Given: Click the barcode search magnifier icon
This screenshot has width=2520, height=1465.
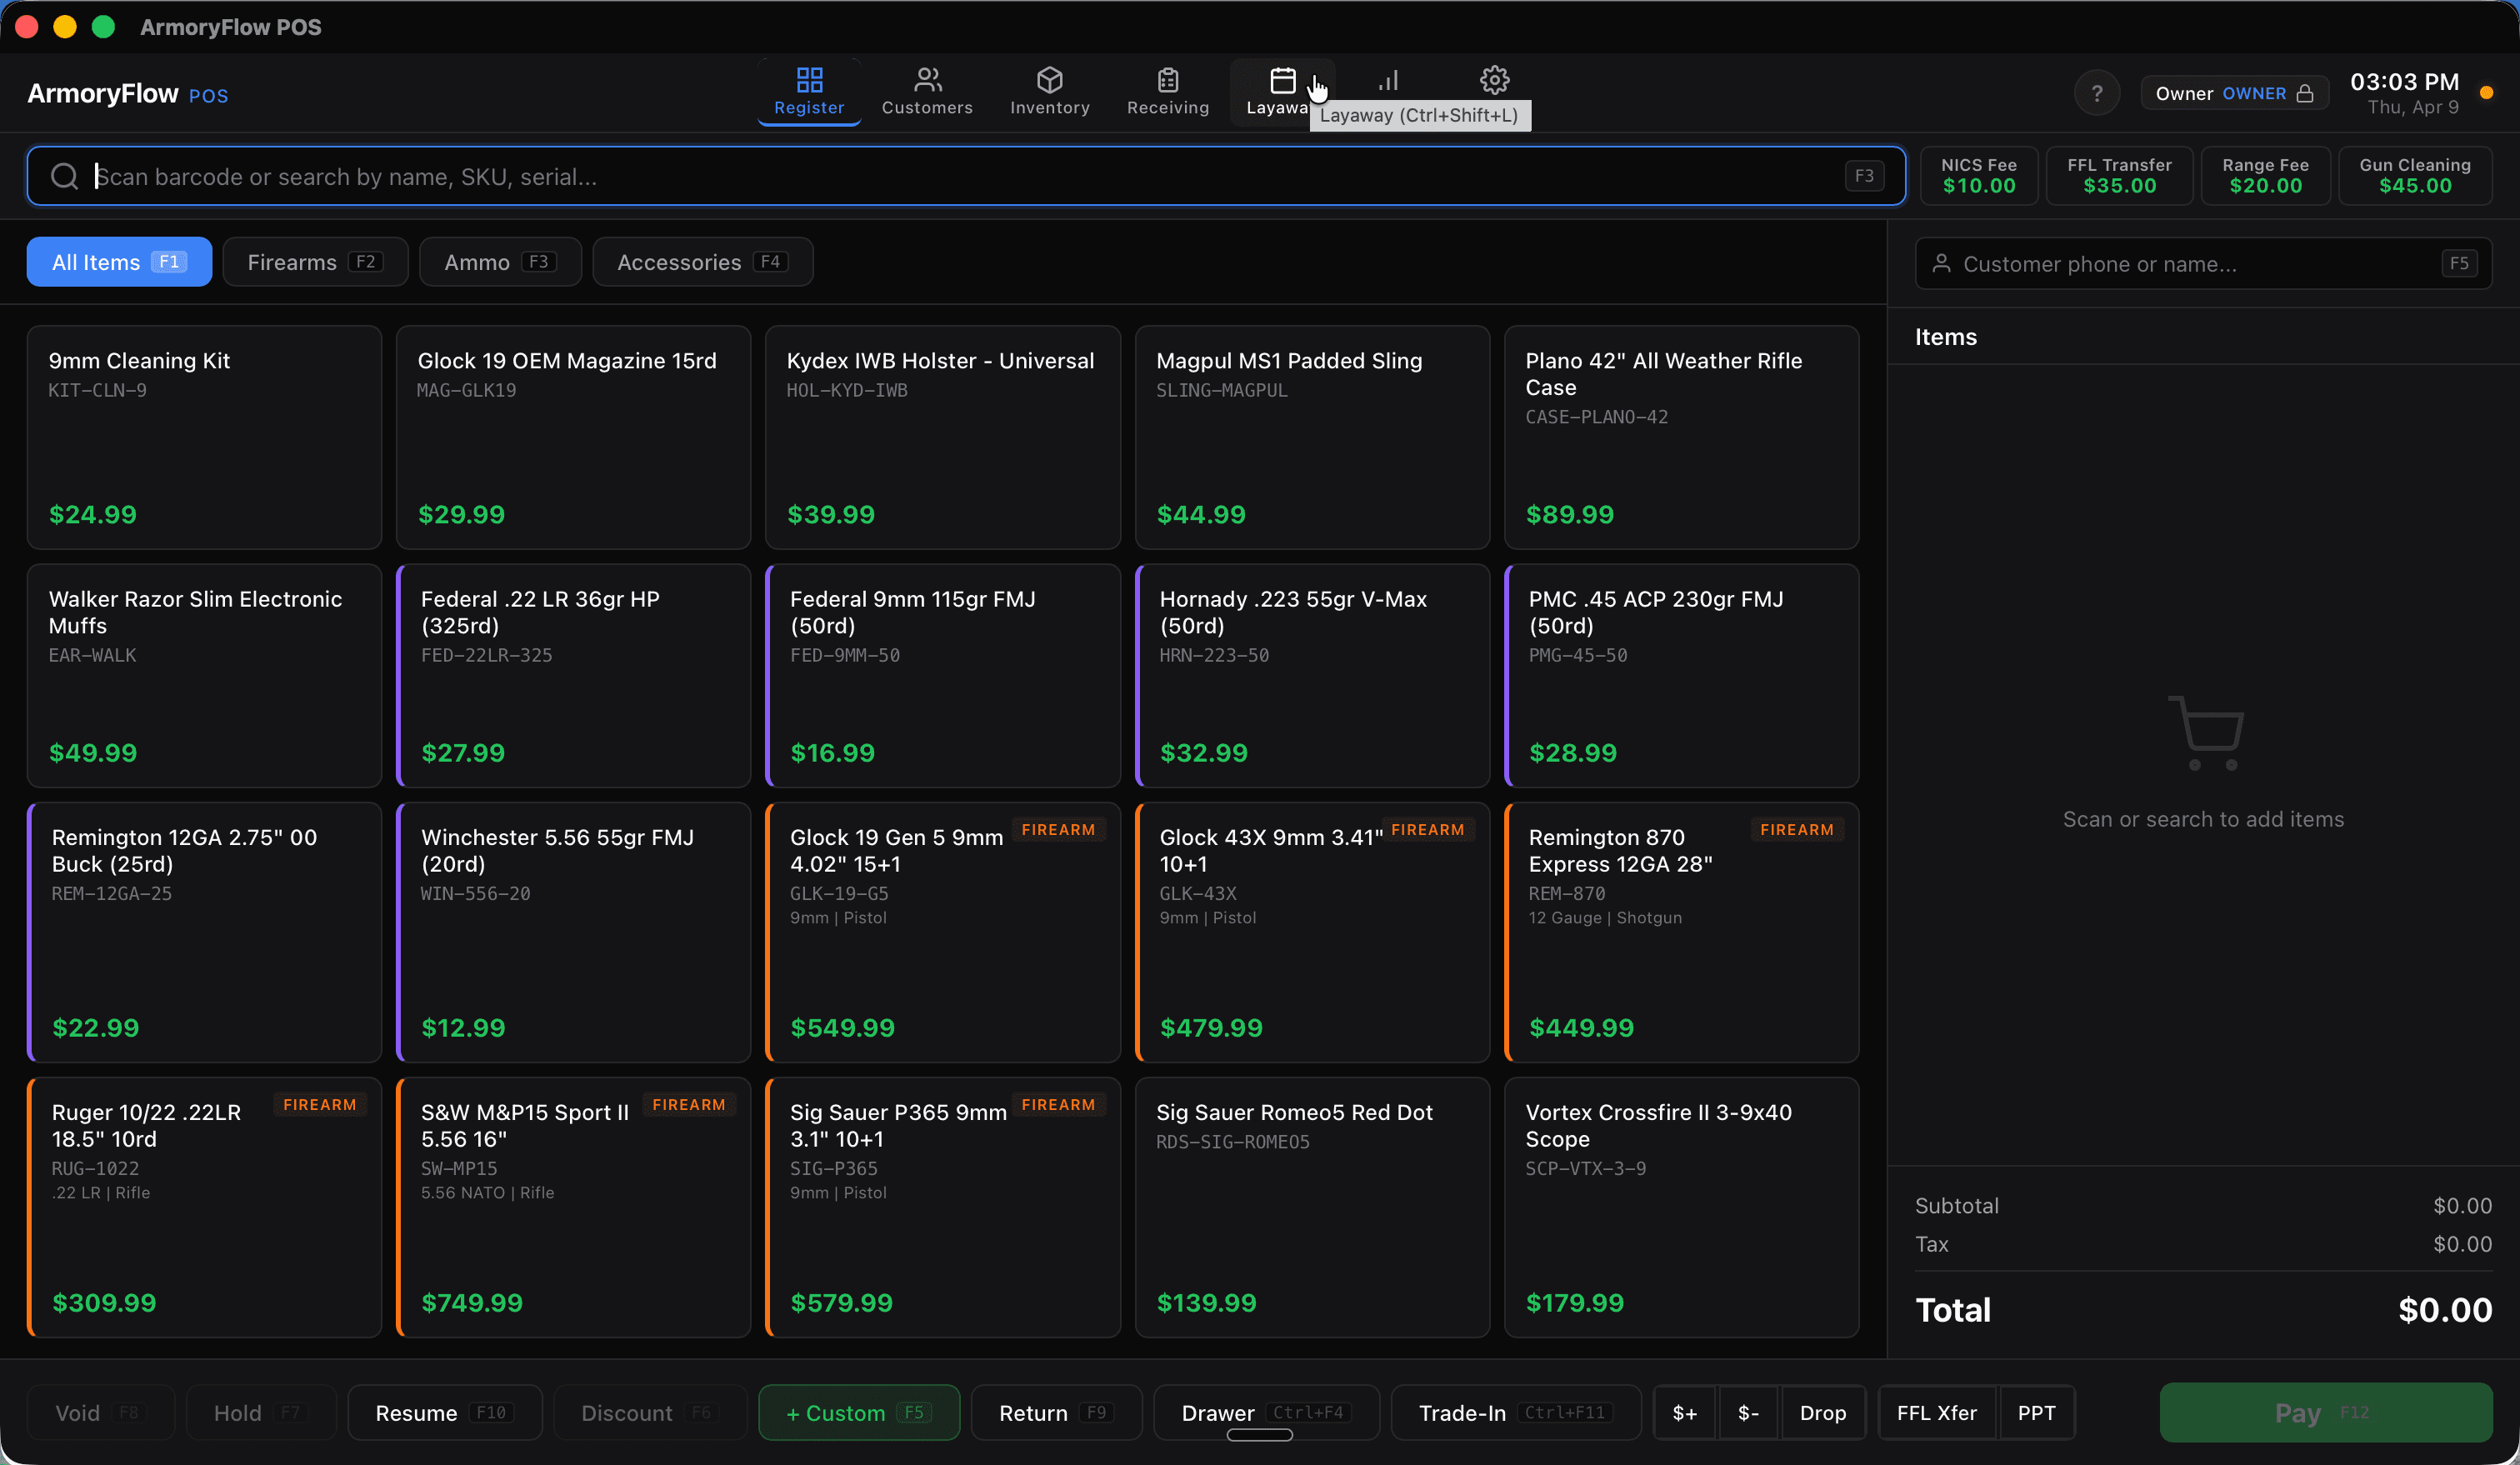Looking at the screenshot, I should pyautogui.click(x=64, y=175).
